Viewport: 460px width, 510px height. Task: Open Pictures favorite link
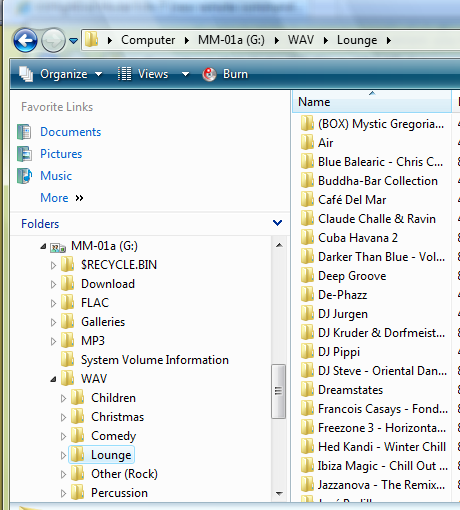pyautogui.click(x=61, y=154)
